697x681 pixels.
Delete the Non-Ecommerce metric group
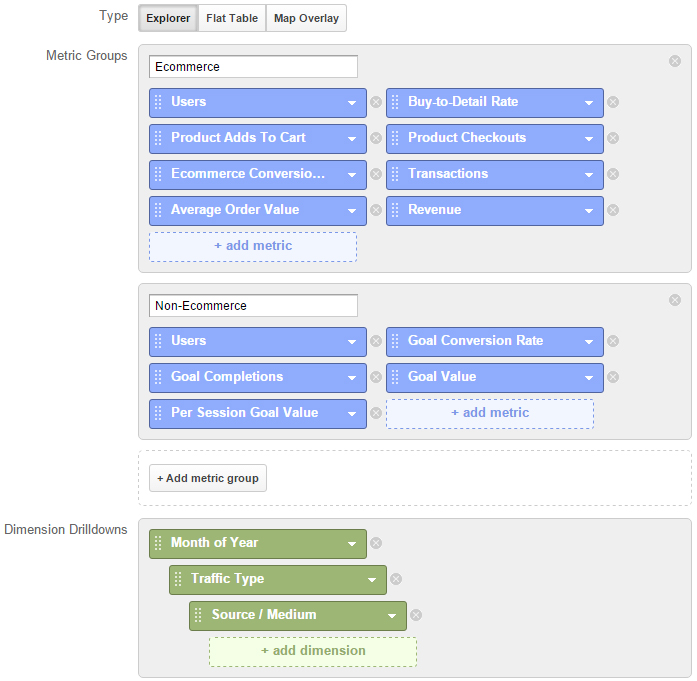click(x=675, y=300)
